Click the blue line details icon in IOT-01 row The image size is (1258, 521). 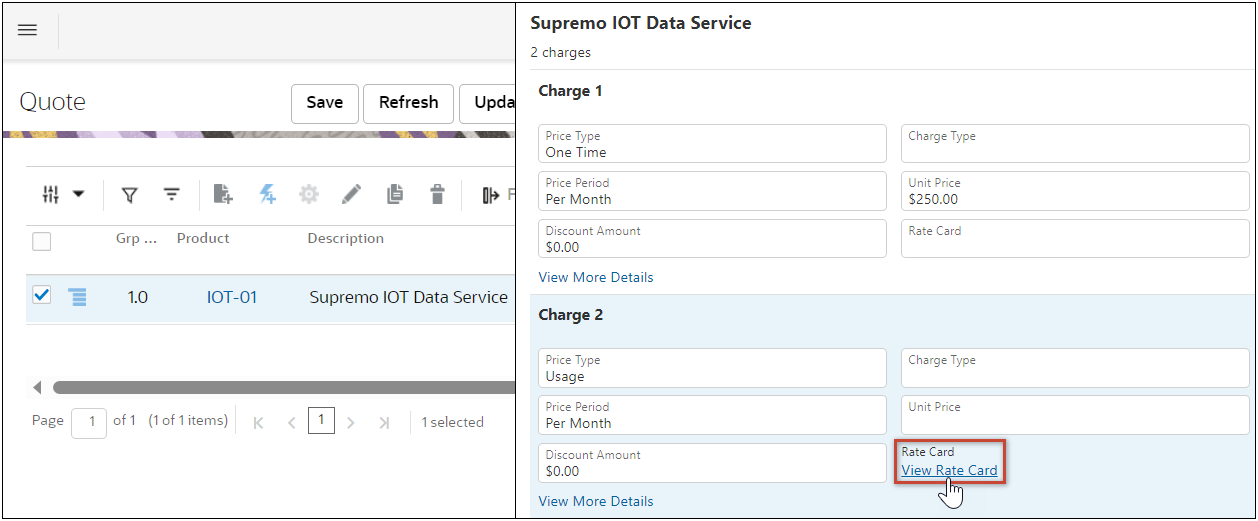77,297
